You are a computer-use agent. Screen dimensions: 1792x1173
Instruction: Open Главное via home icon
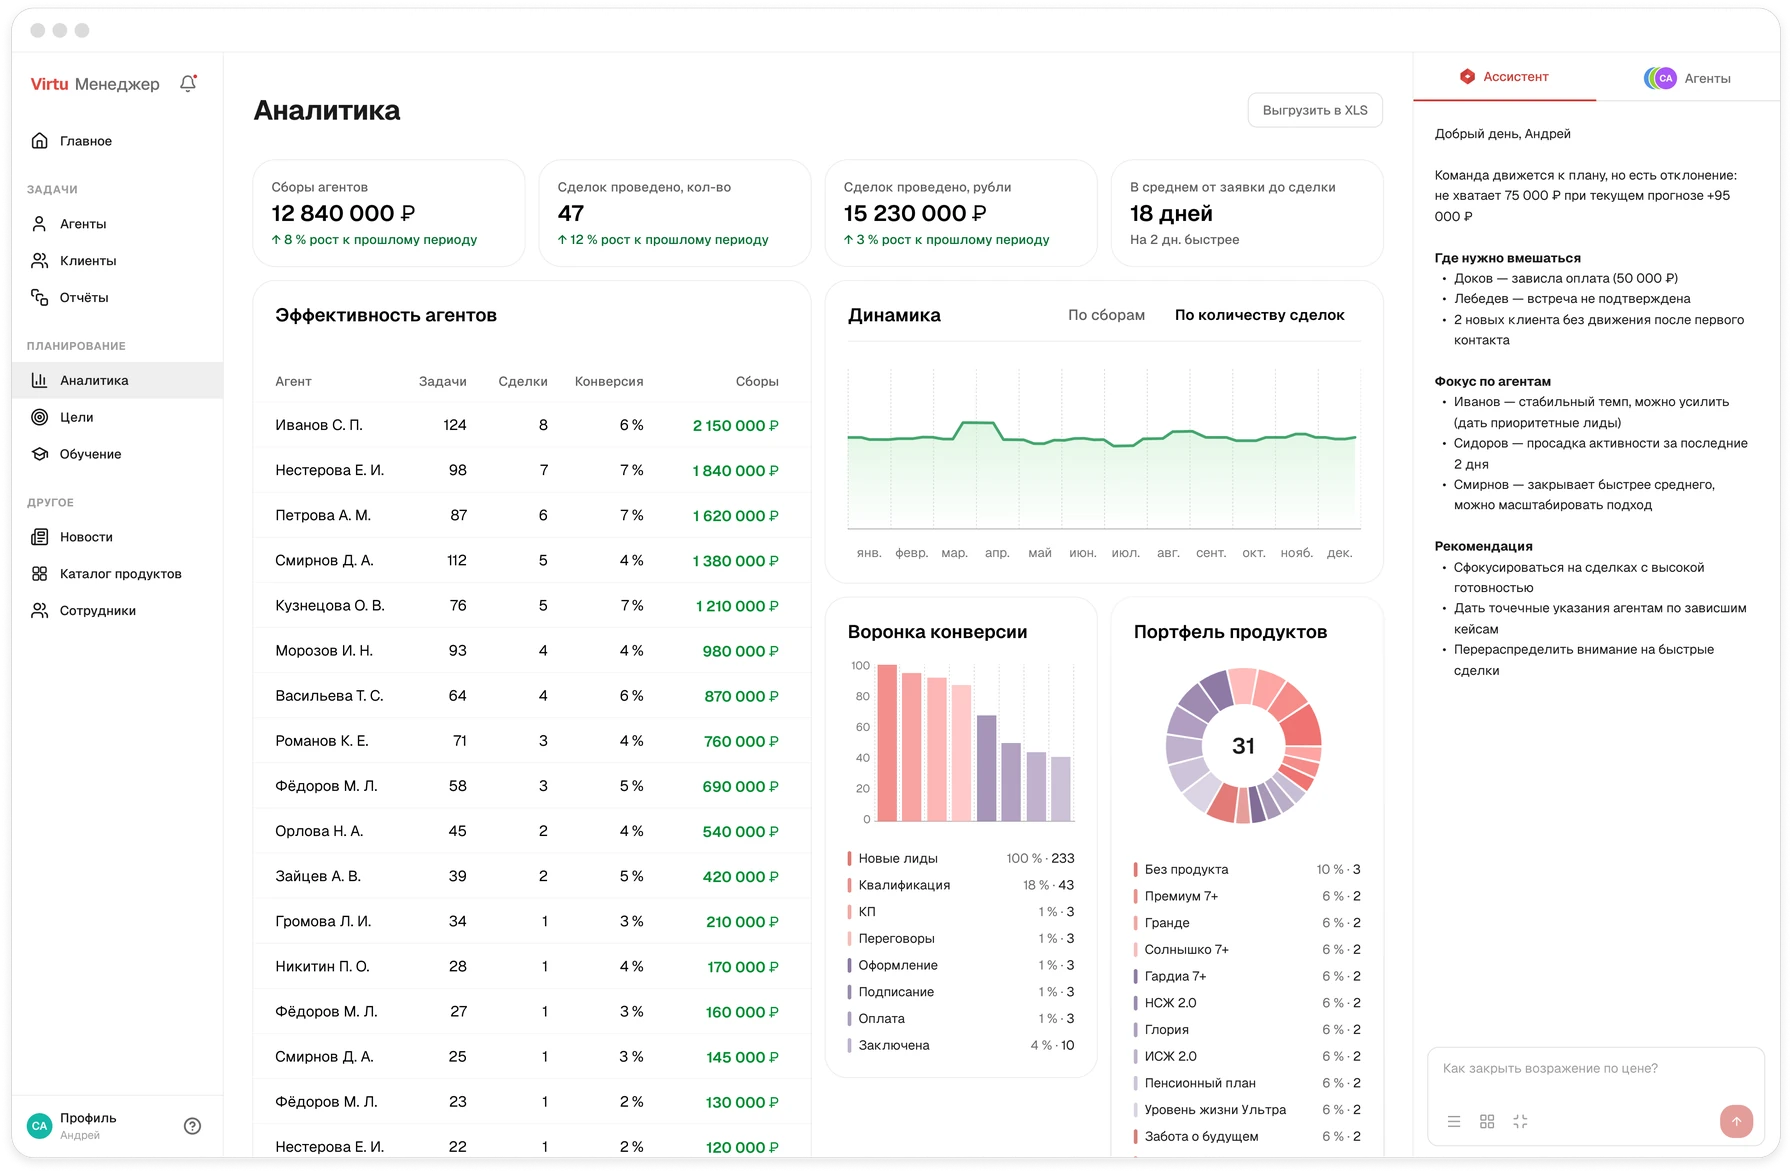(x=40, y=141)
